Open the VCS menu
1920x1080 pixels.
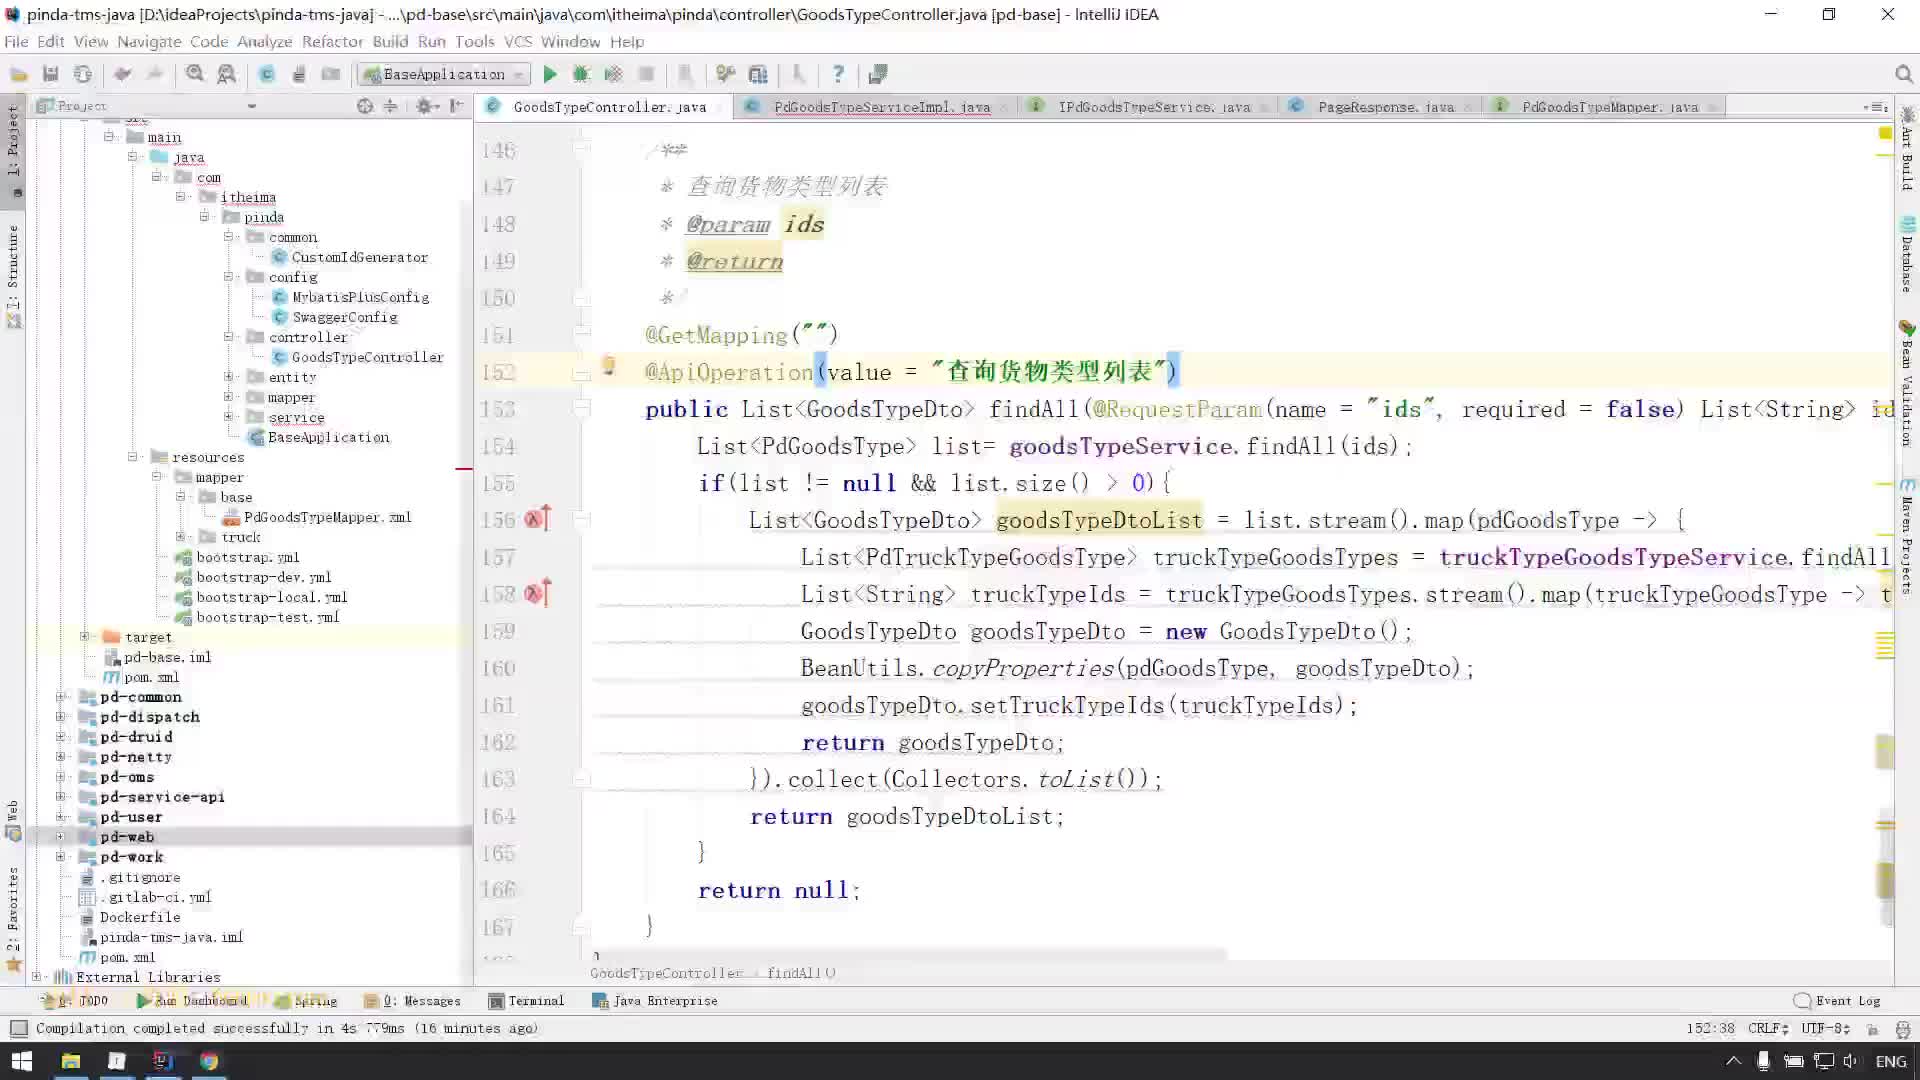(518, 41)
